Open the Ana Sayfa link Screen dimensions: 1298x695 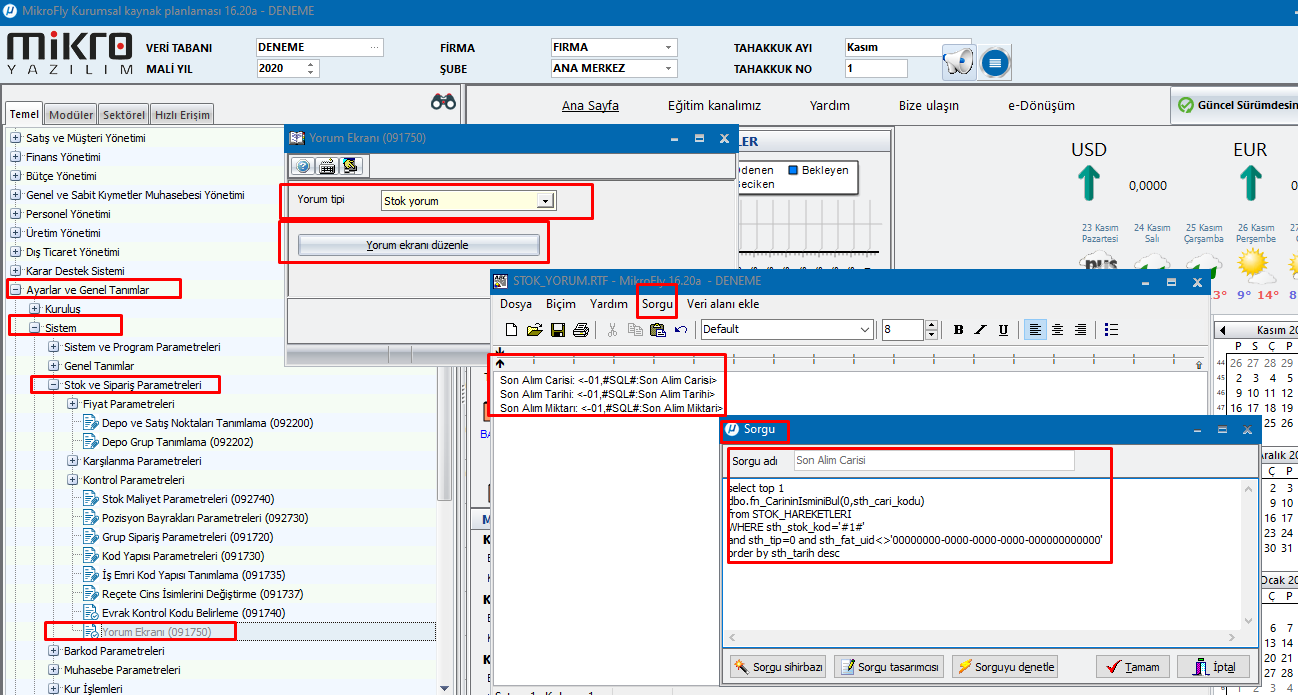pyautogui.click(x=590, y=106)
